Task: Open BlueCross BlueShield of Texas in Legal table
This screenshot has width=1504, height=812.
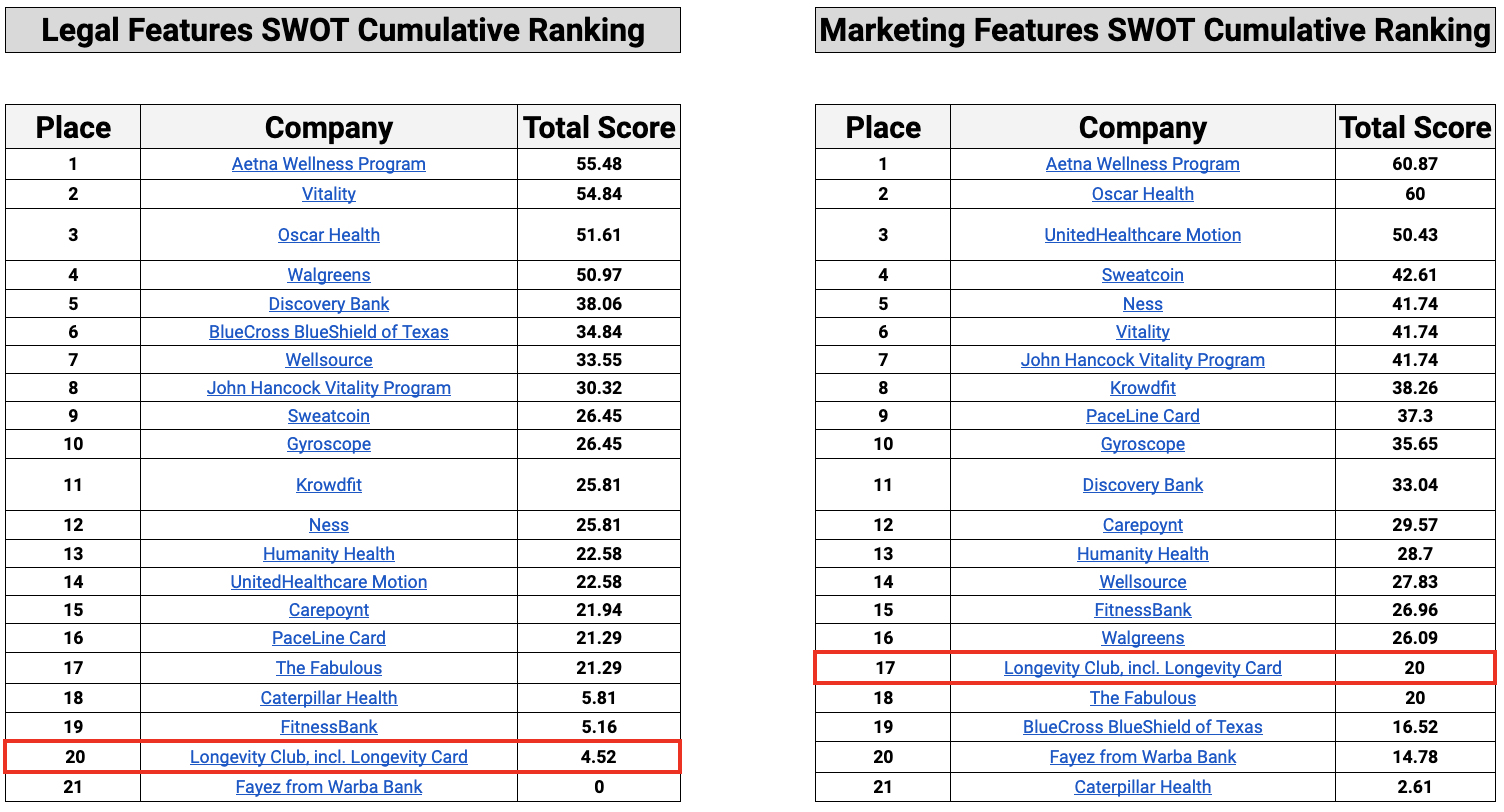Action: pyautogui.click(x=328, y=332)
